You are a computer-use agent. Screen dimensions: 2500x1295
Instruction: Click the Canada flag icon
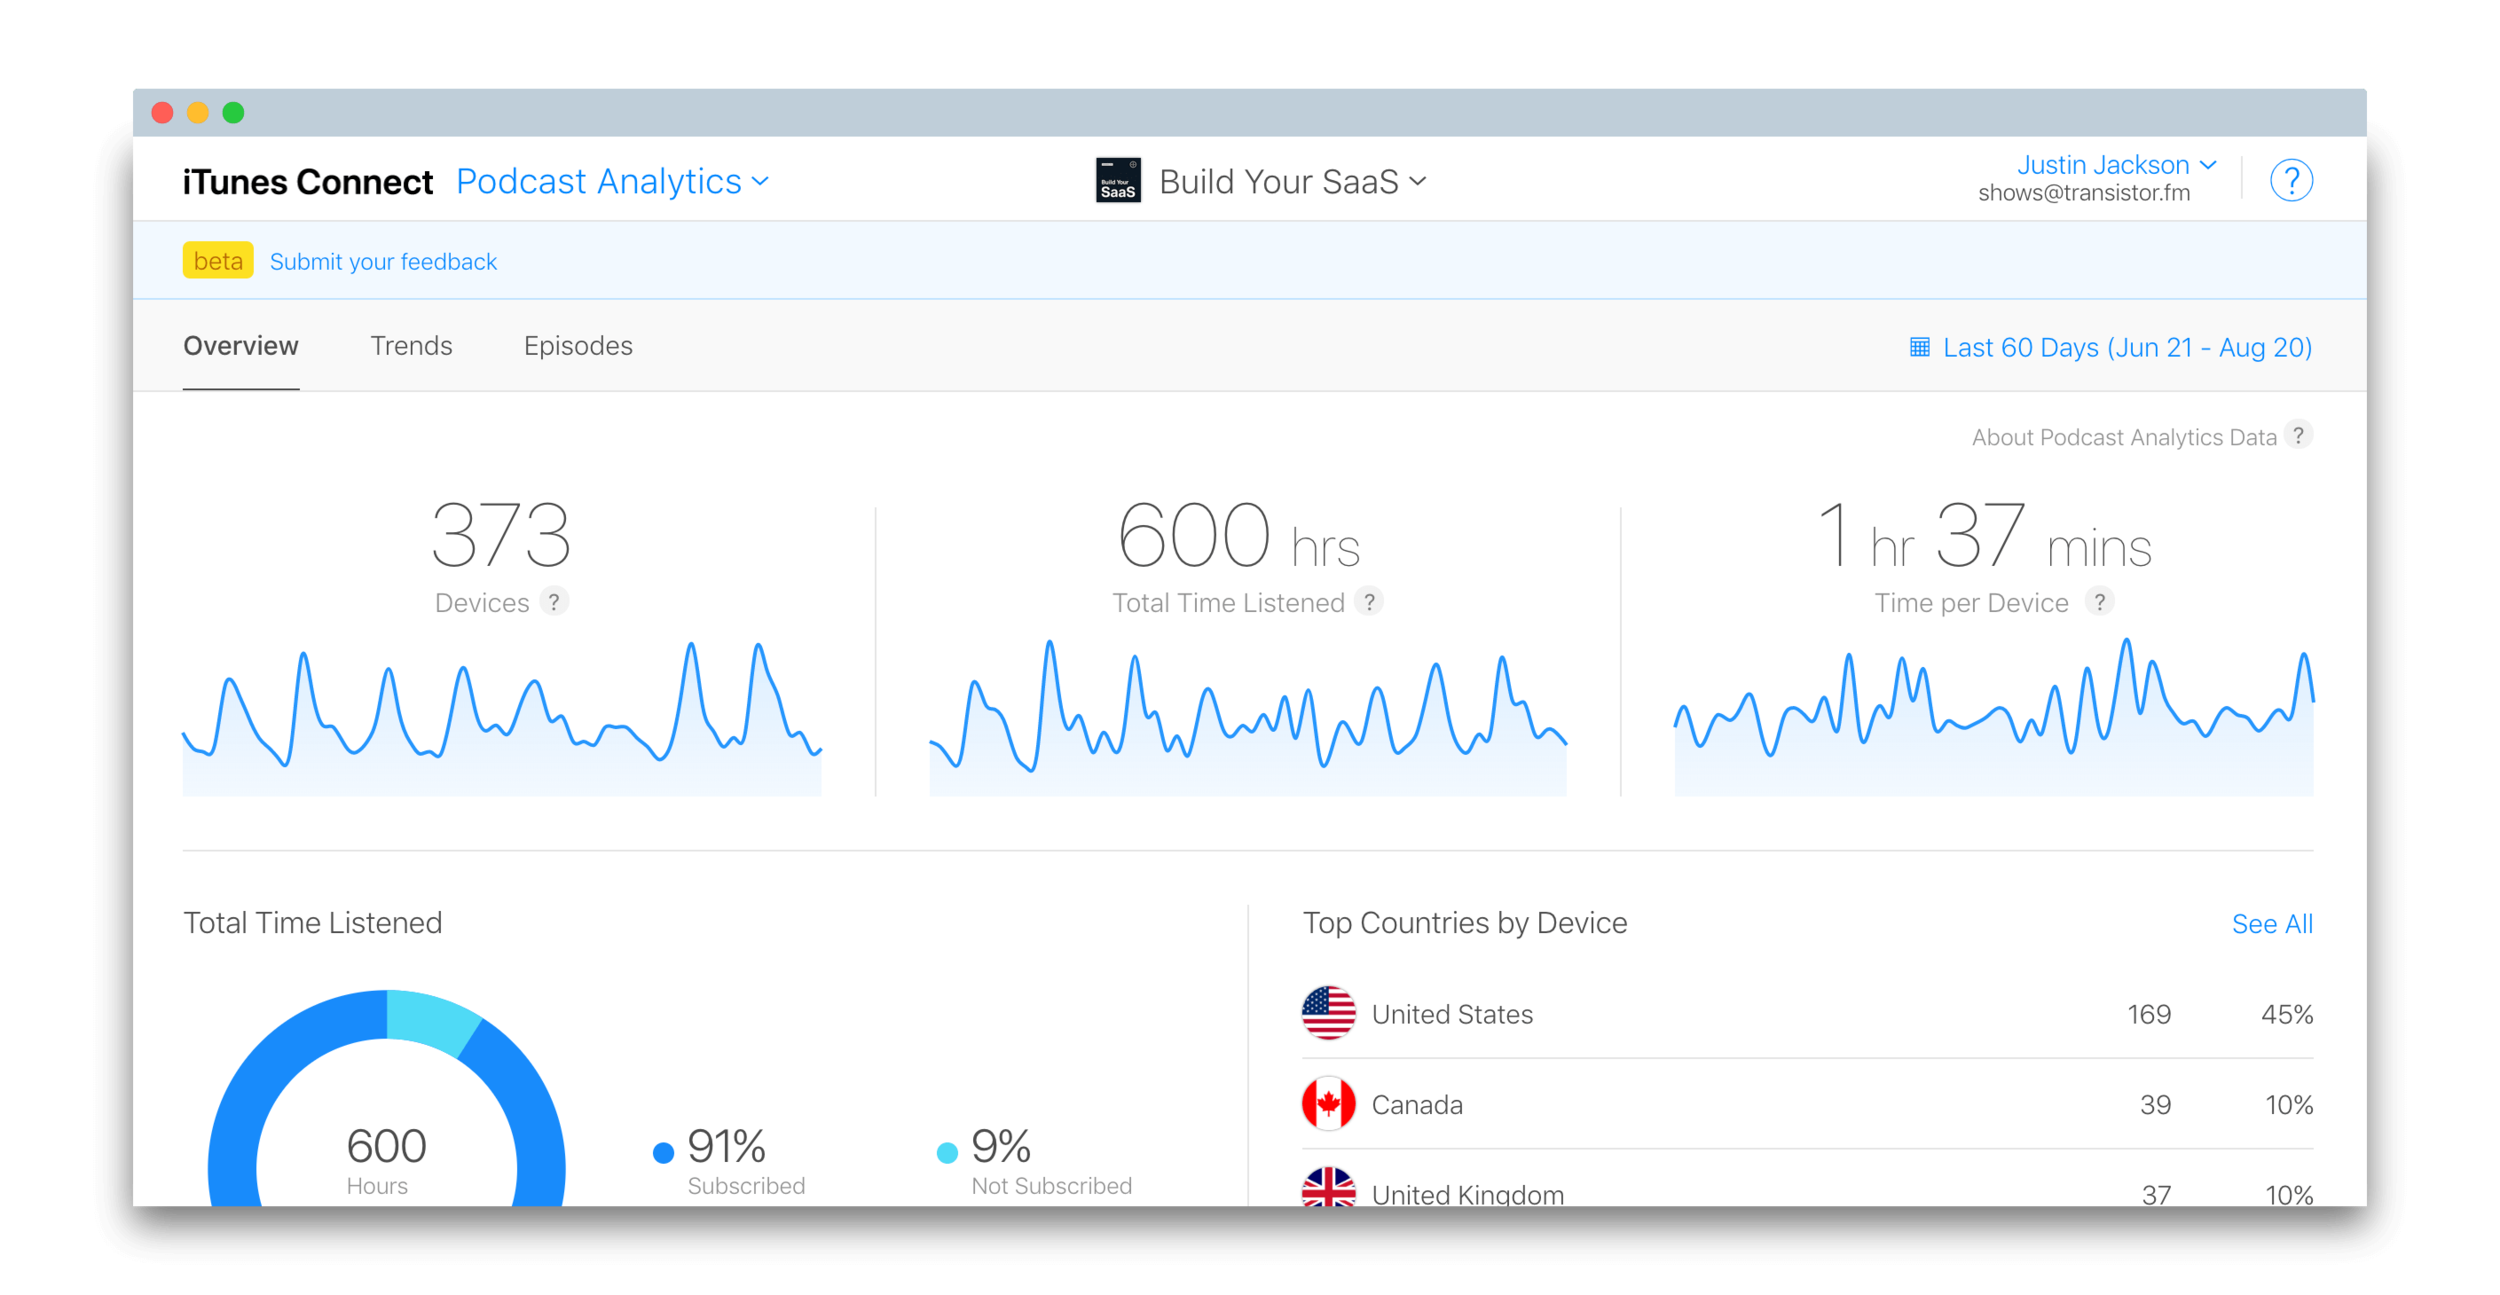point(1328,1103)
